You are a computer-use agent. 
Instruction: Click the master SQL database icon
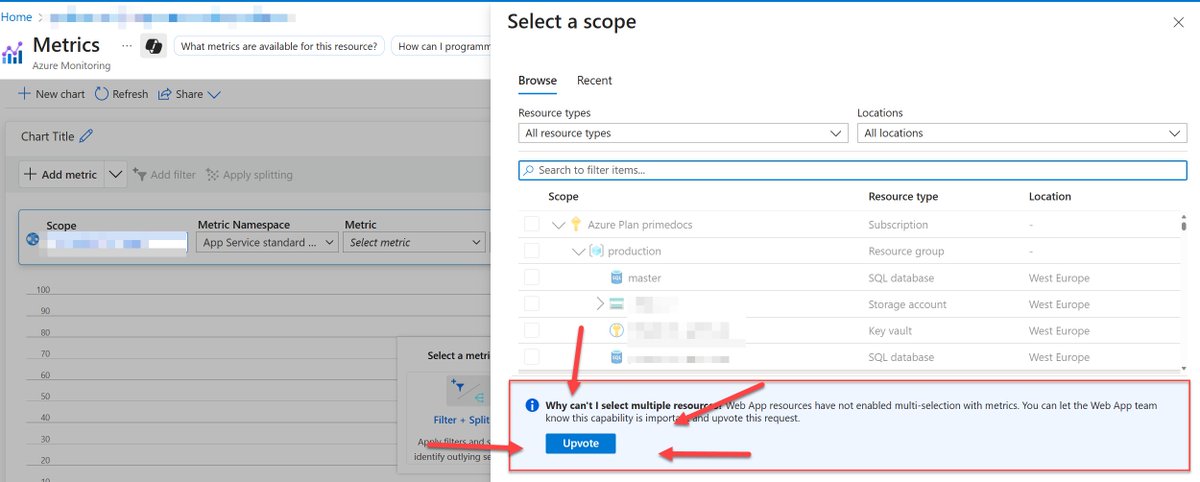(617, 278)
